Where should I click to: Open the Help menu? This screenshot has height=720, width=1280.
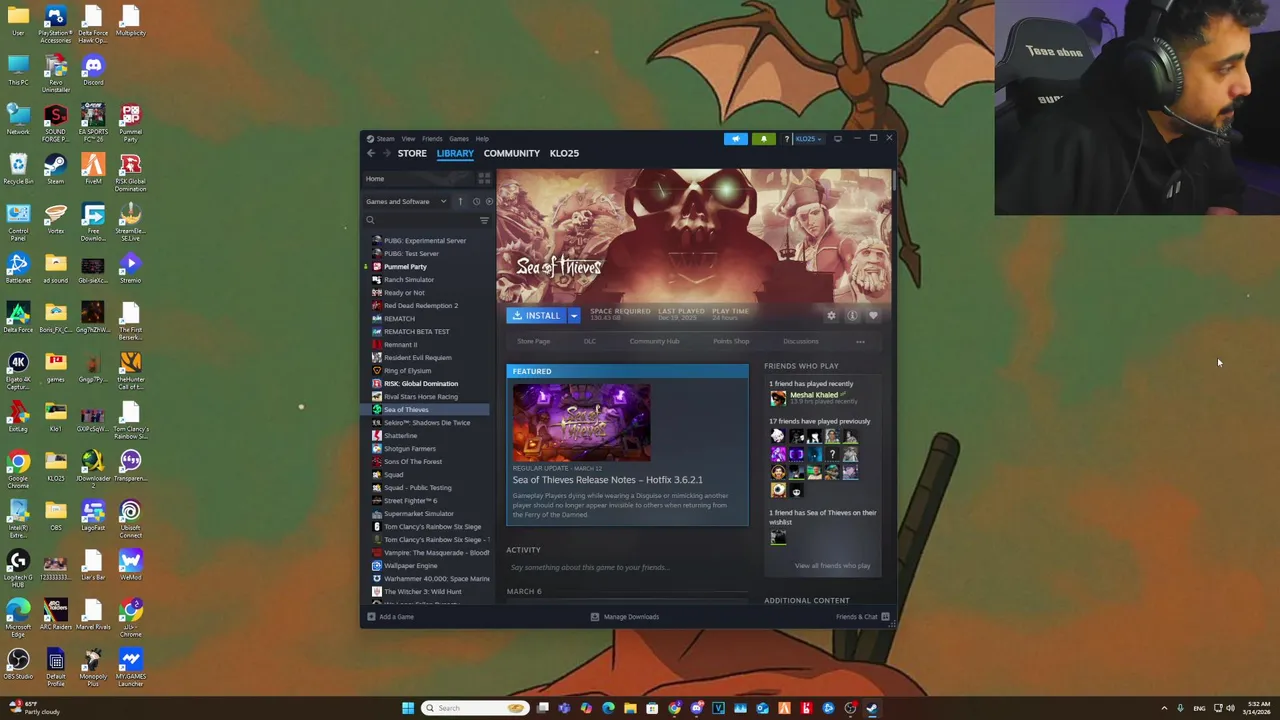tap(482, 139)
